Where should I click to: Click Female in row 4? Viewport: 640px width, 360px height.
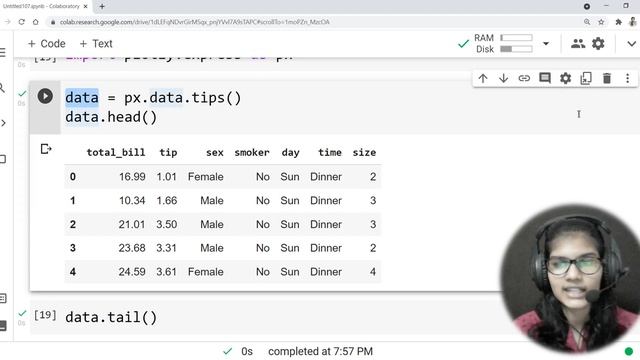[206, 272]
